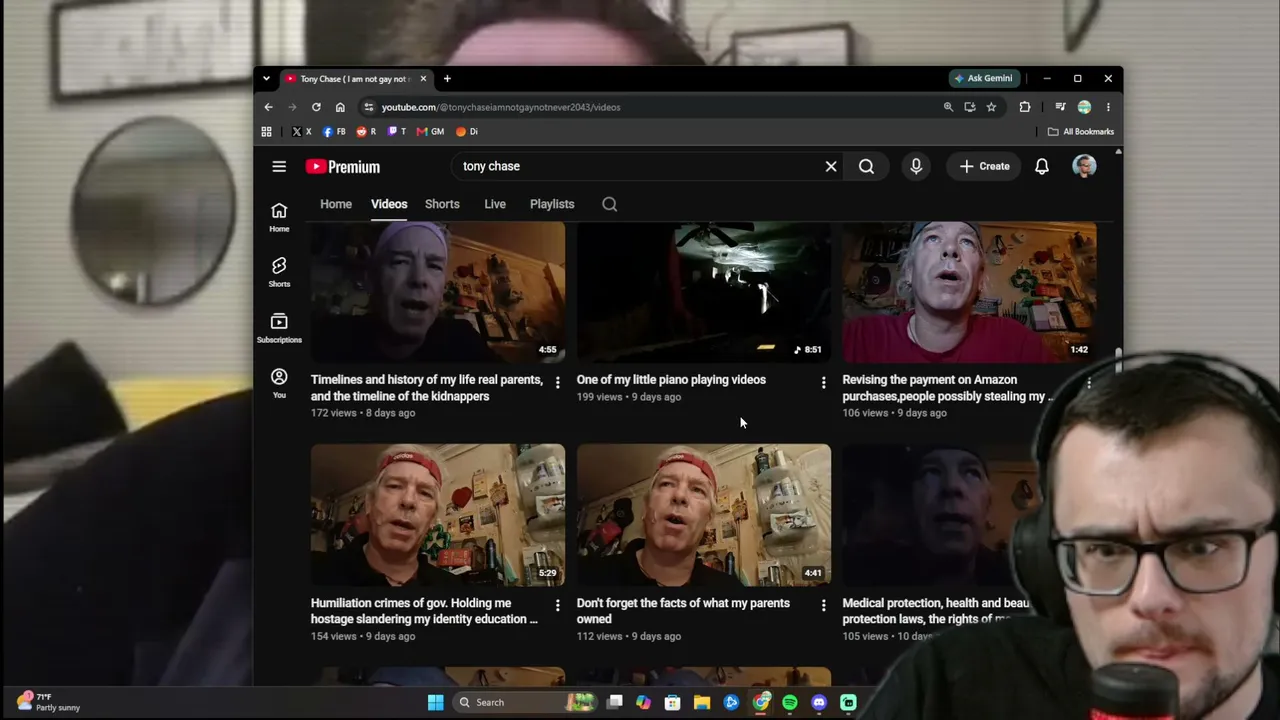This screenshot has height=720, width=1280.
Task: Open 'Medical protection, health and beauty' title
Action: 936,611
